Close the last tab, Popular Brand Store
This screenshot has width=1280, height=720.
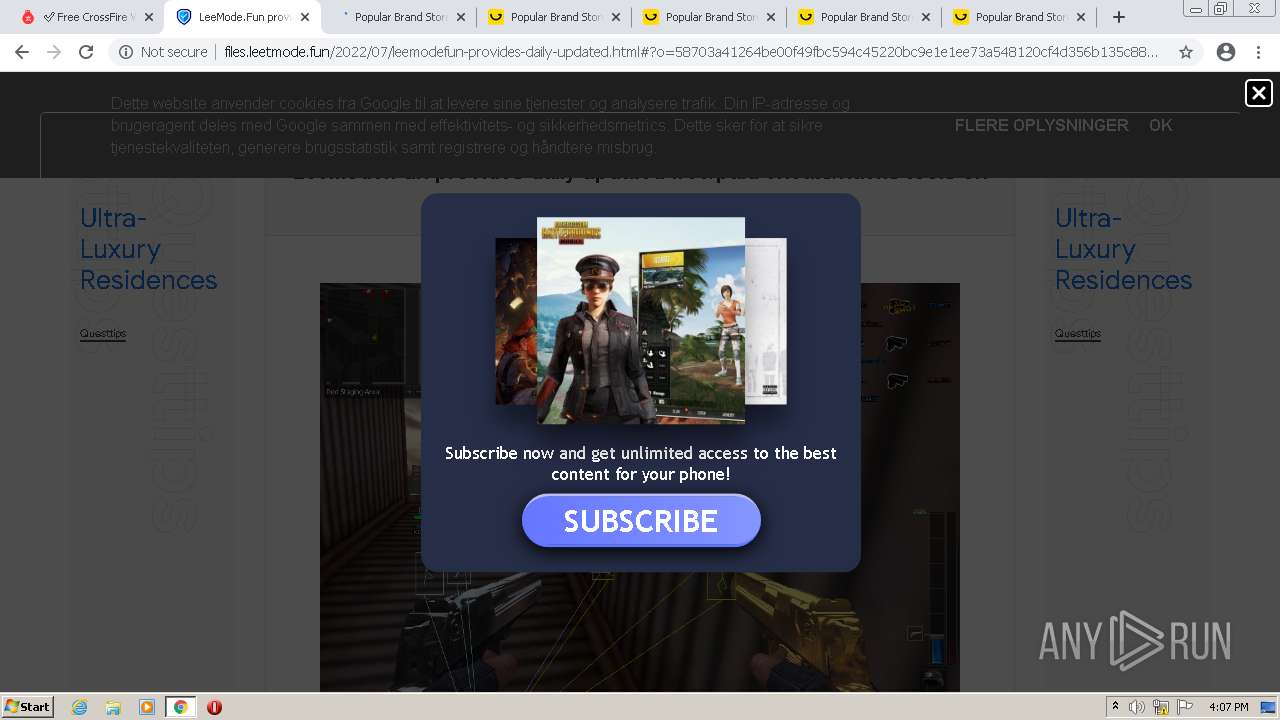coord(1081,17)
